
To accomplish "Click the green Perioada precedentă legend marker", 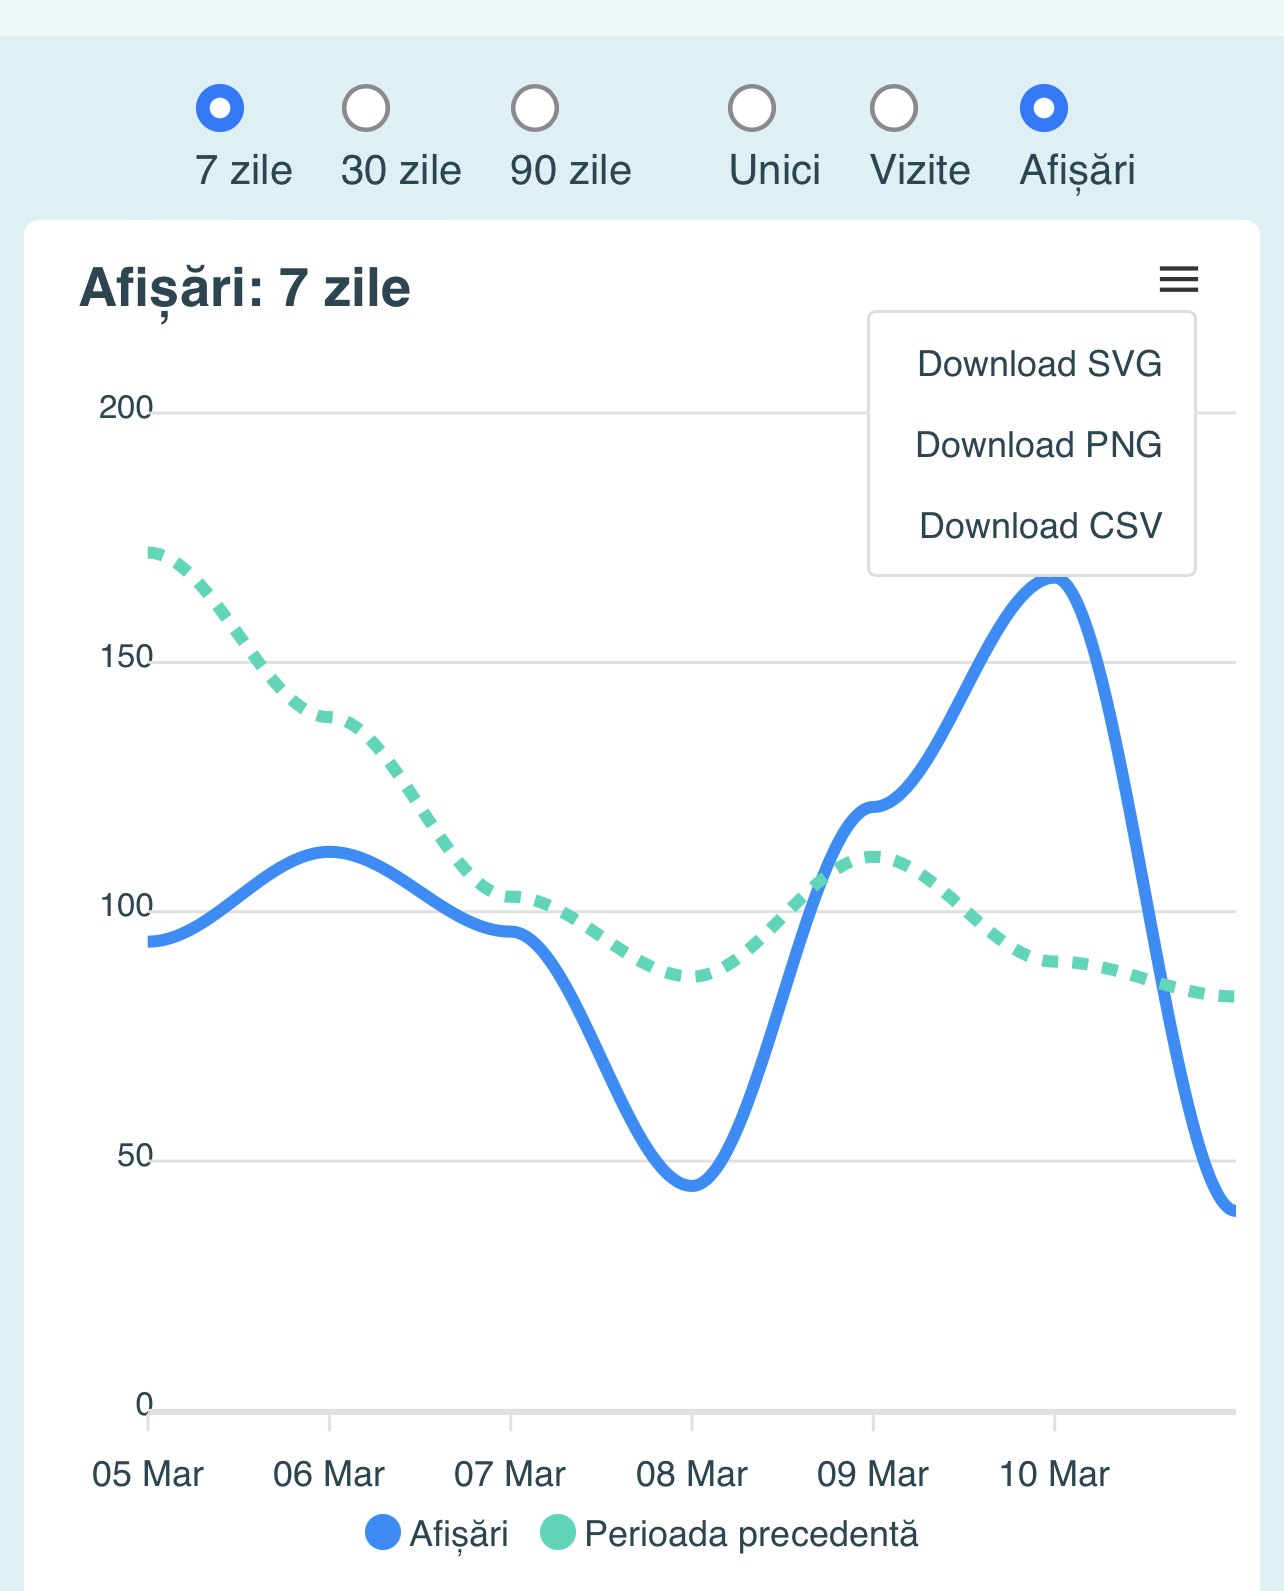I will coord(558,1533).
